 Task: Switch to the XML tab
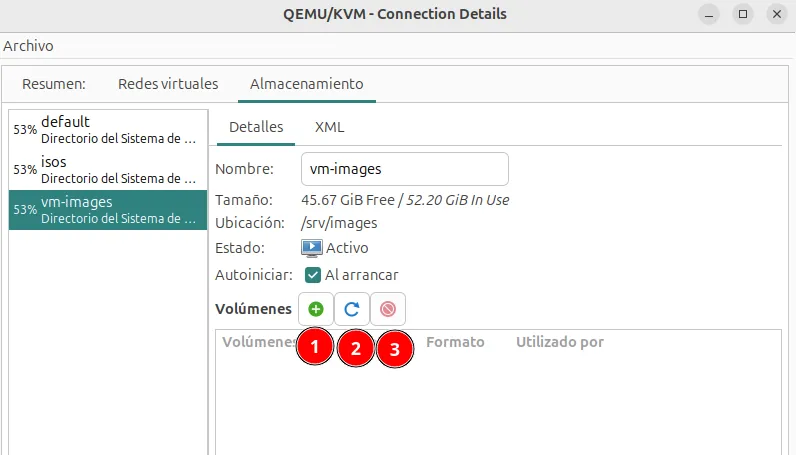[x=329, y=127]
